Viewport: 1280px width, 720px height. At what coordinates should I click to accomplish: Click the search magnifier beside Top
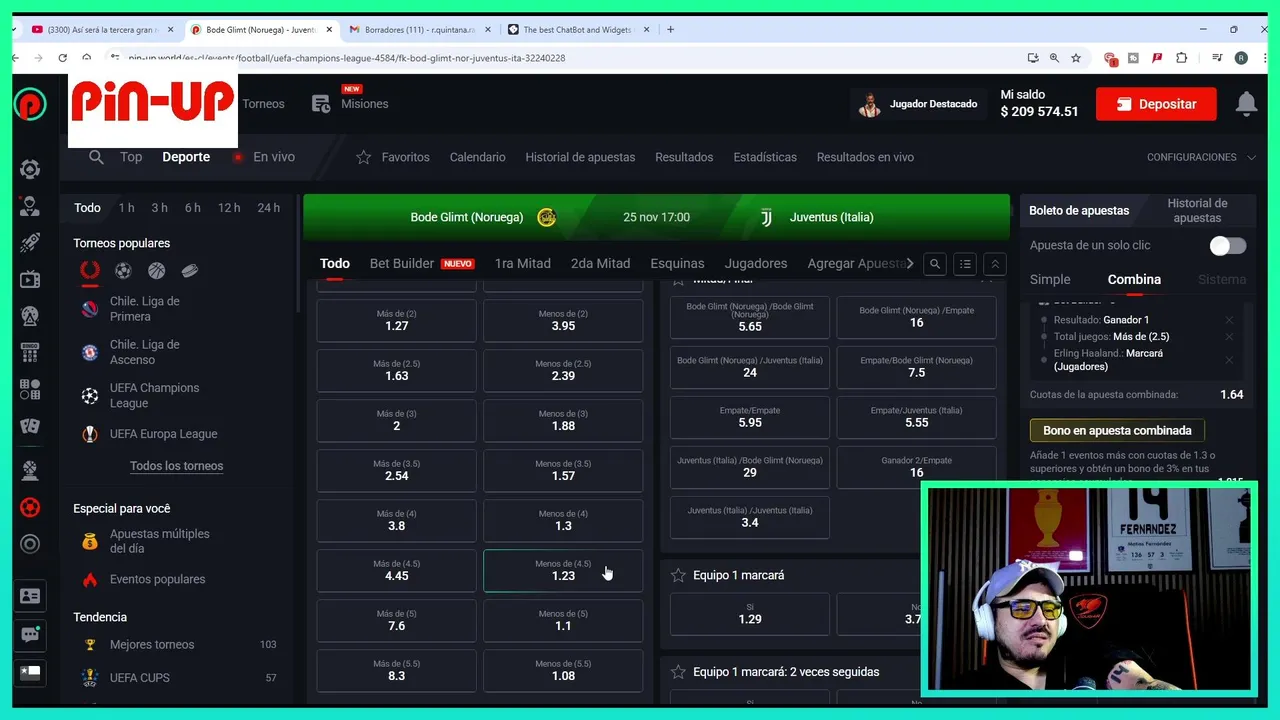[96, 157]
